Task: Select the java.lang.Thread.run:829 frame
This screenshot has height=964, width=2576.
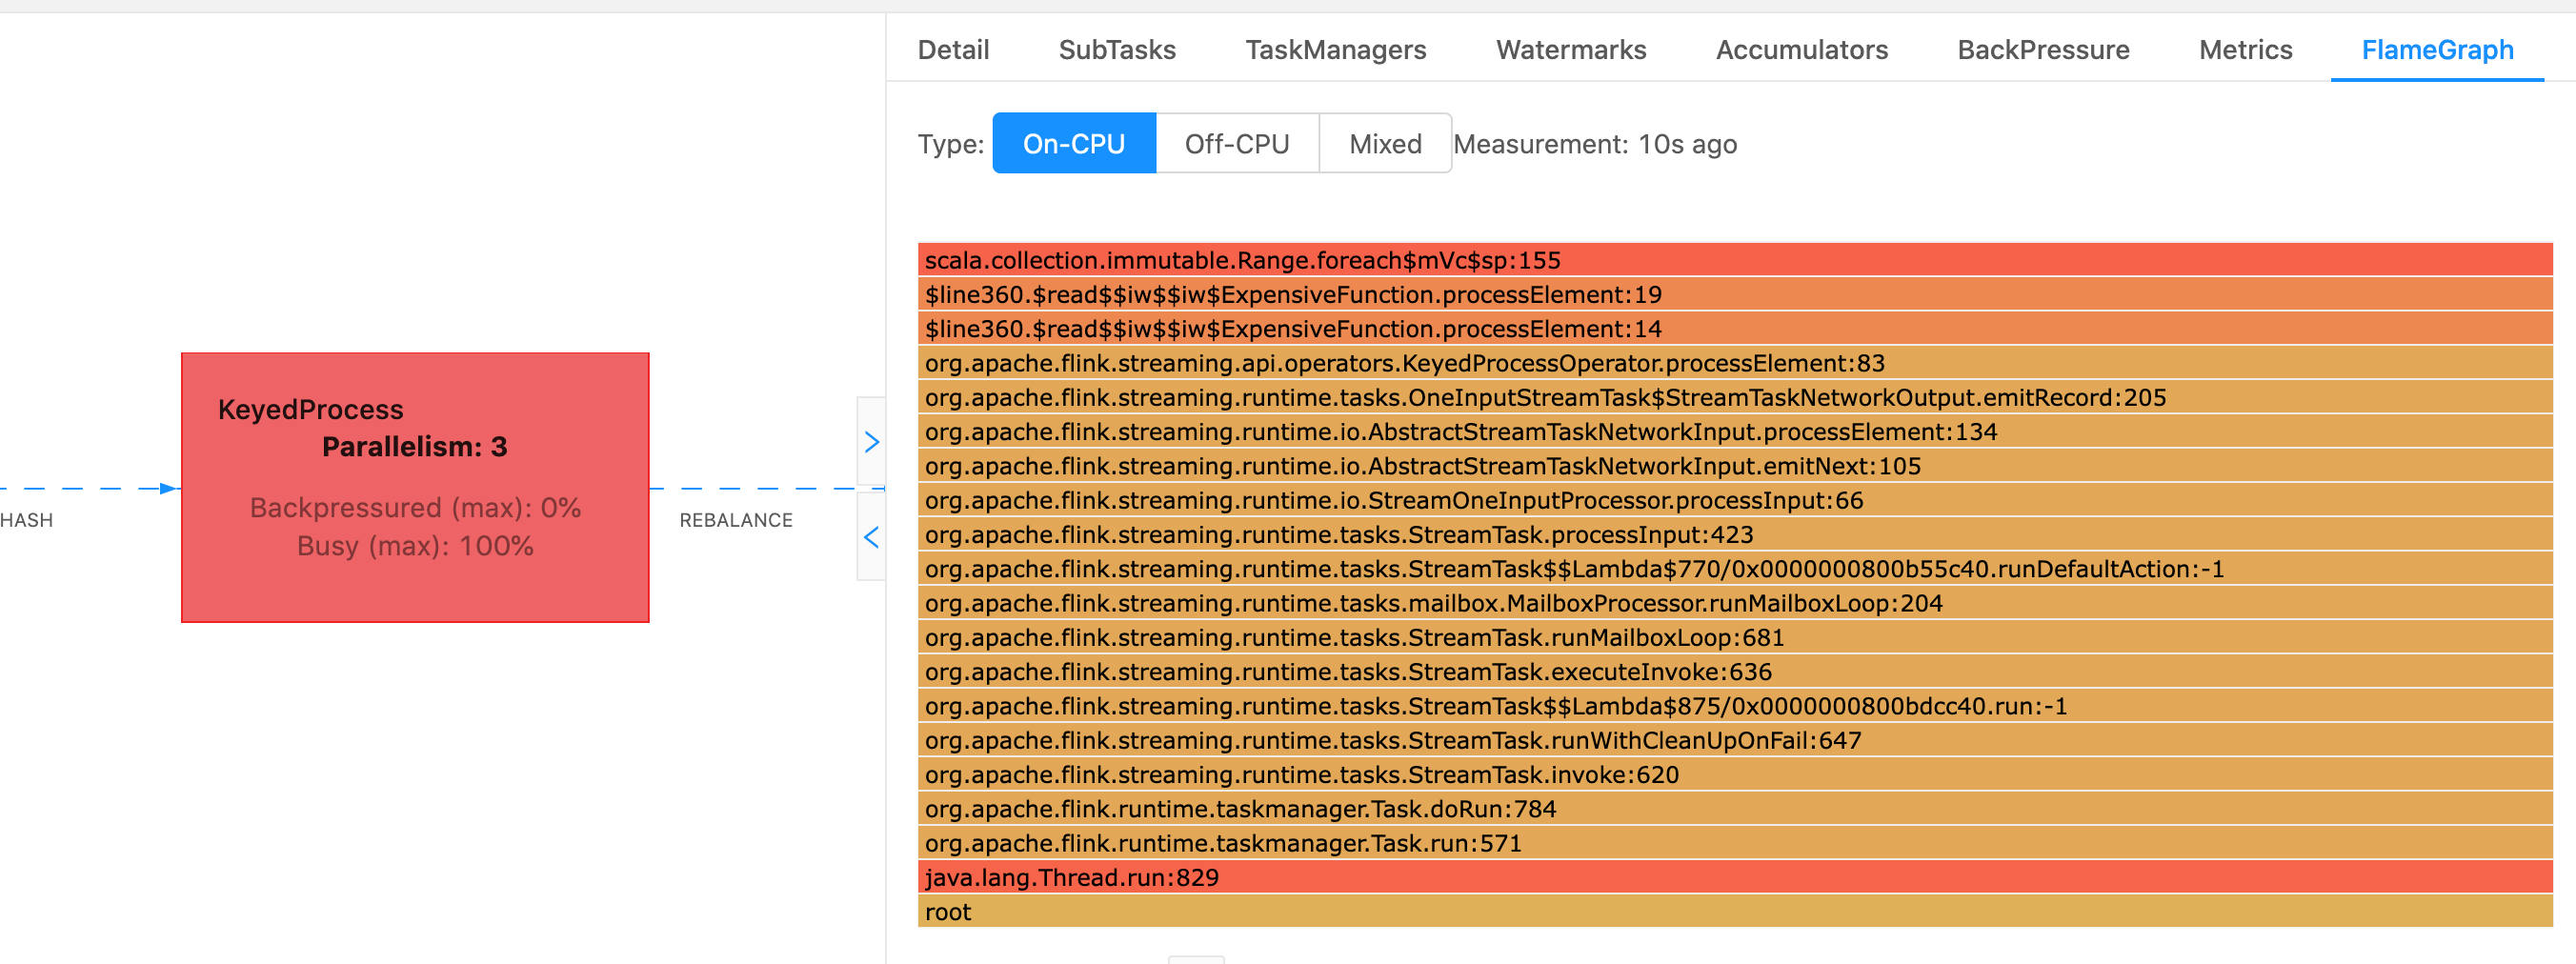Action: 1734,877
